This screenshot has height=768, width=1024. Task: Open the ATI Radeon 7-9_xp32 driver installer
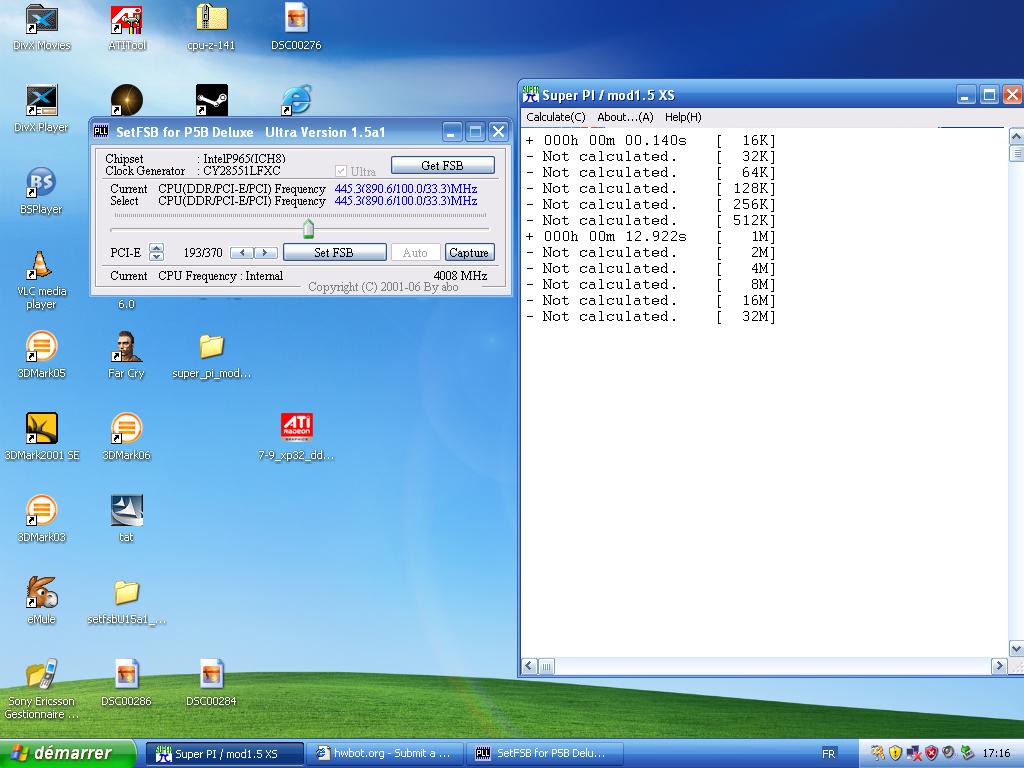[x=296, y=437]
